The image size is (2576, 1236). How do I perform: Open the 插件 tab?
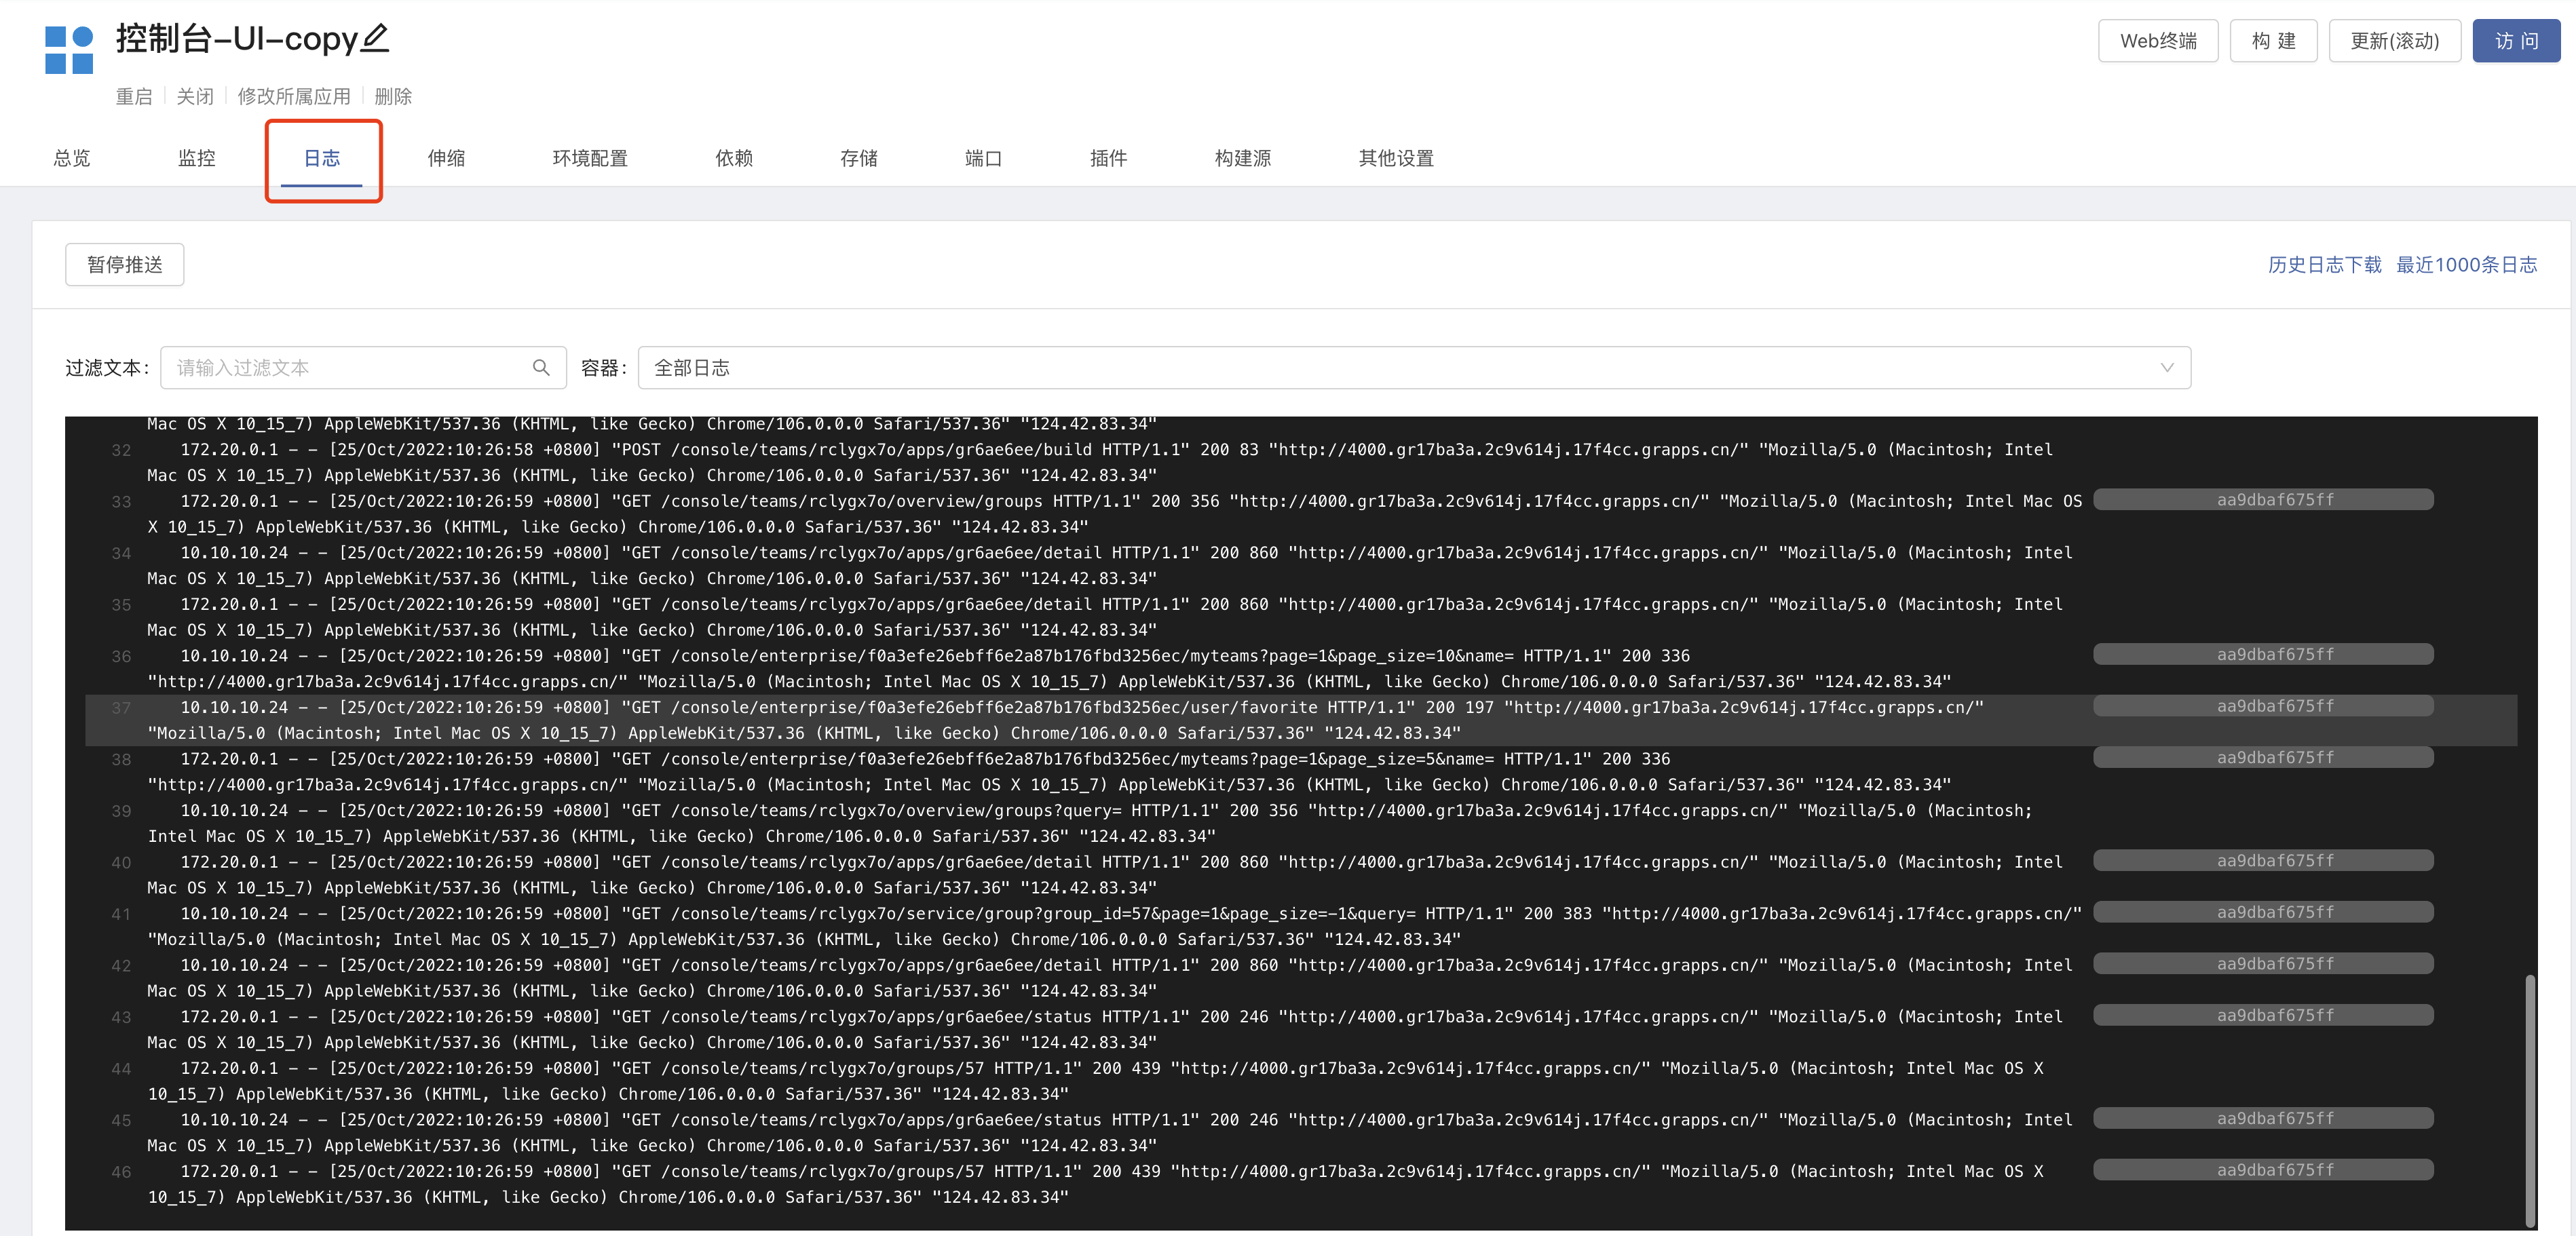click(1109, 158)
